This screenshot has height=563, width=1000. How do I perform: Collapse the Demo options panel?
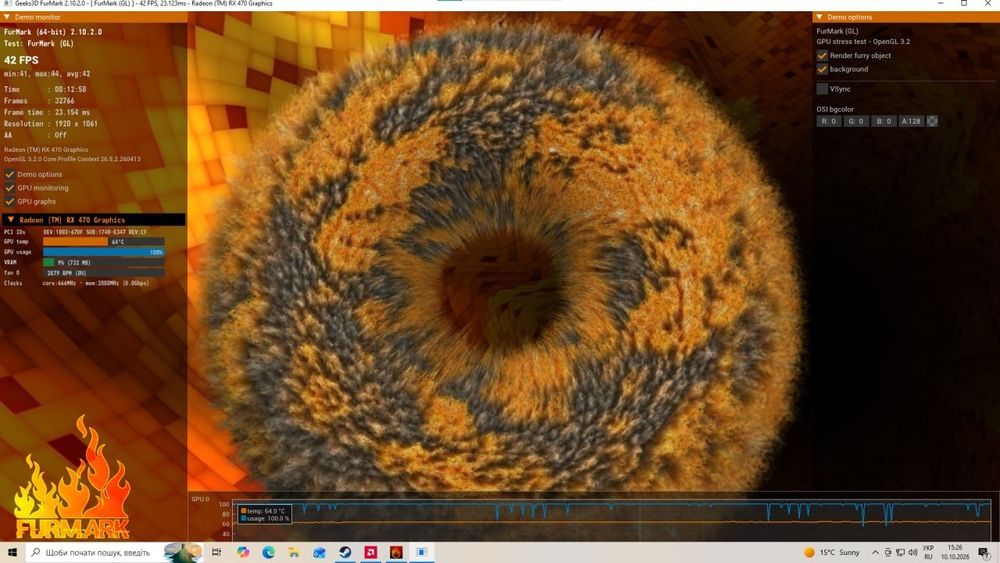(820, 17)
